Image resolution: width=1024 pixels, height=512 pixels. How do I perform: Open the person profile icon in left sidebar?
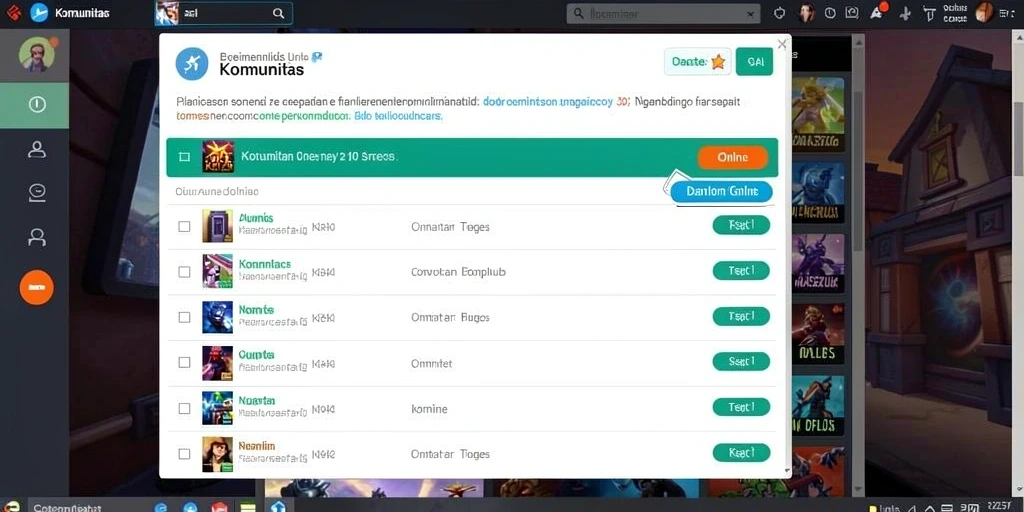coord(37,149)
